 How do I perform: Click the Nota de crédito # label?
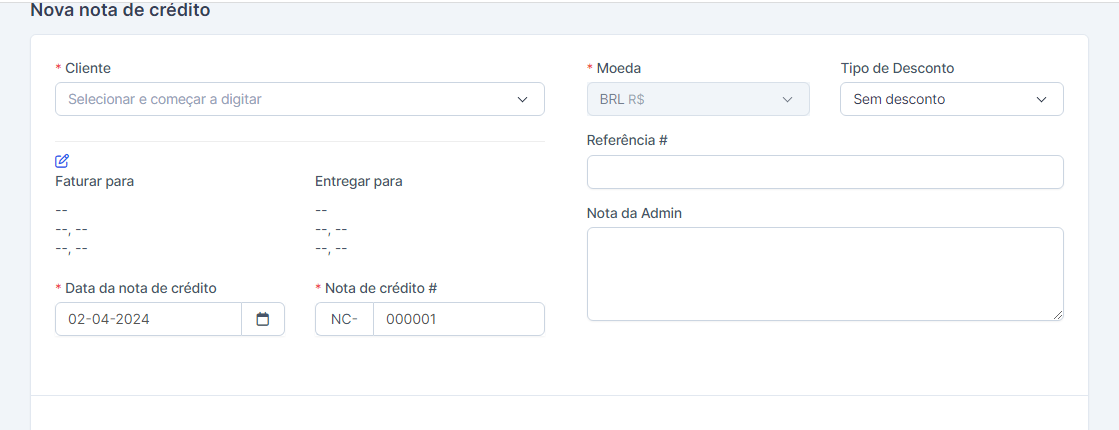pos(381,288)
